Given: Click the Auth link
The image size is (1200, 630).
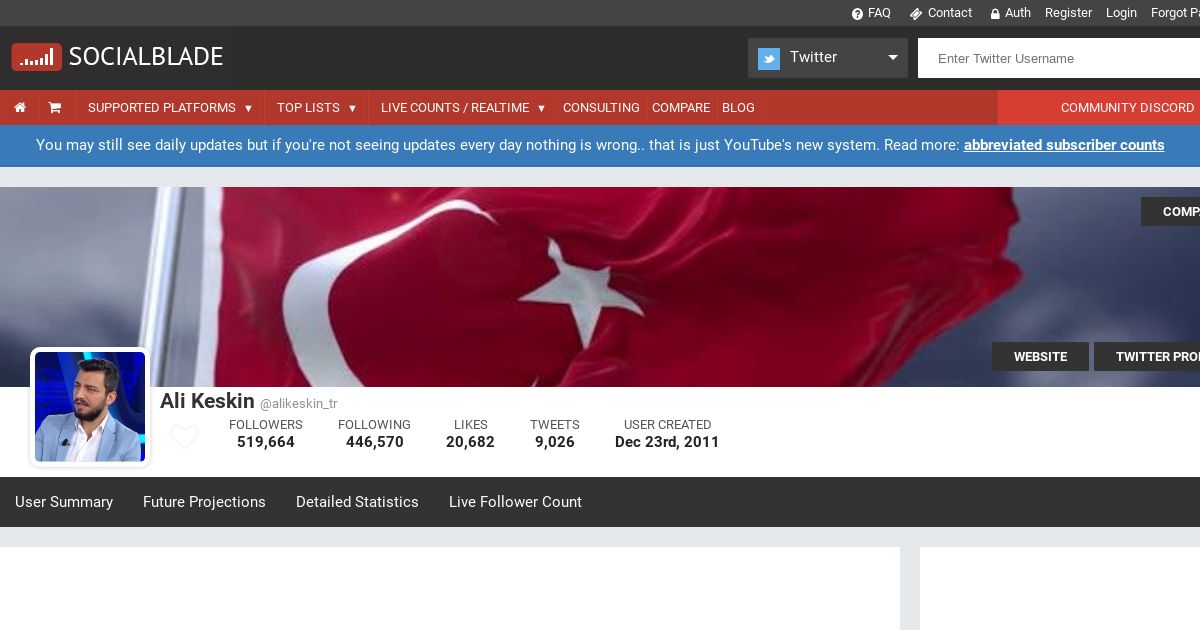Looking at the screenshot, I should point(1018,13).
